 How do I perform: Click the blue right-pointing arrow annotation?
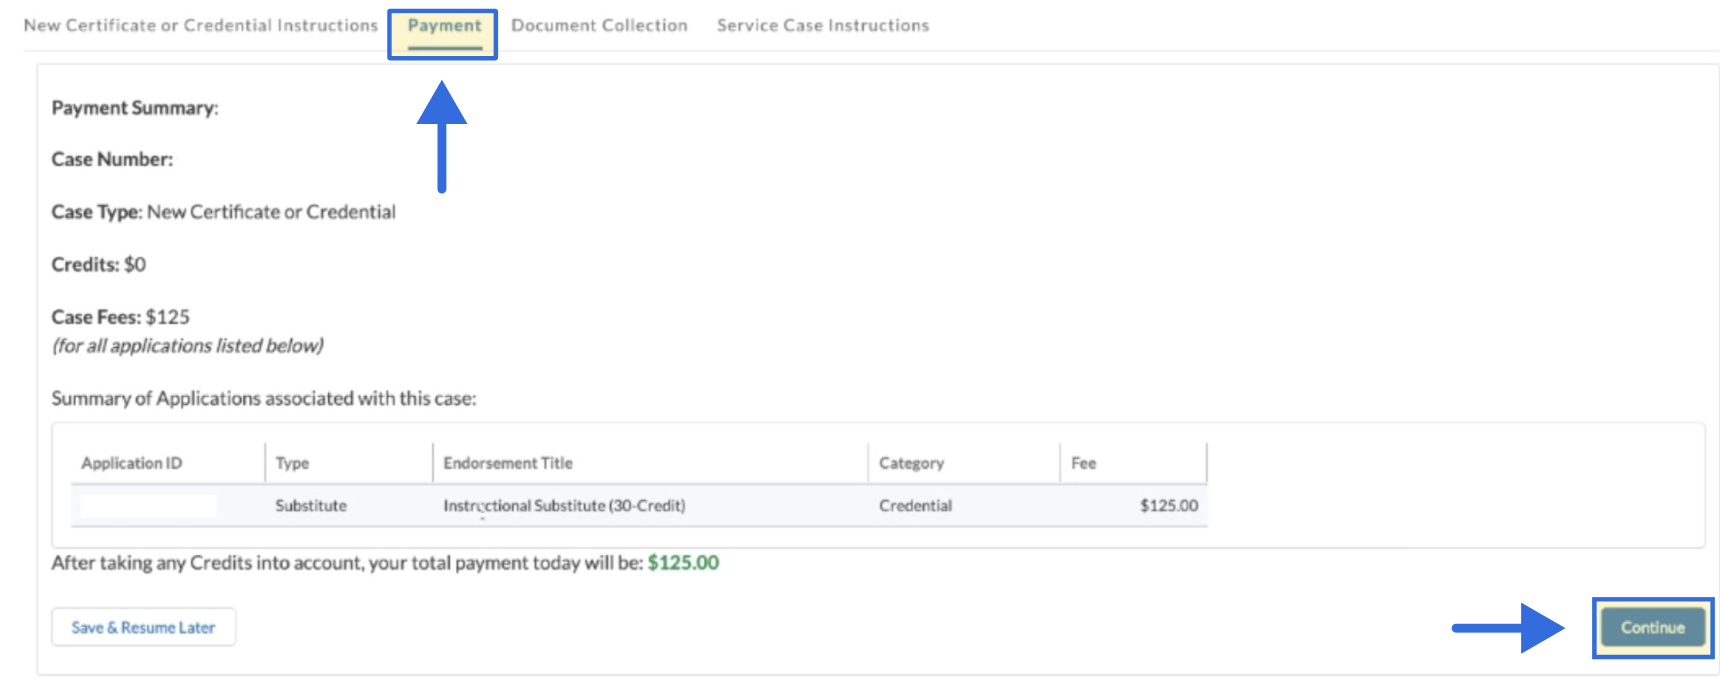click(1508, 628)
